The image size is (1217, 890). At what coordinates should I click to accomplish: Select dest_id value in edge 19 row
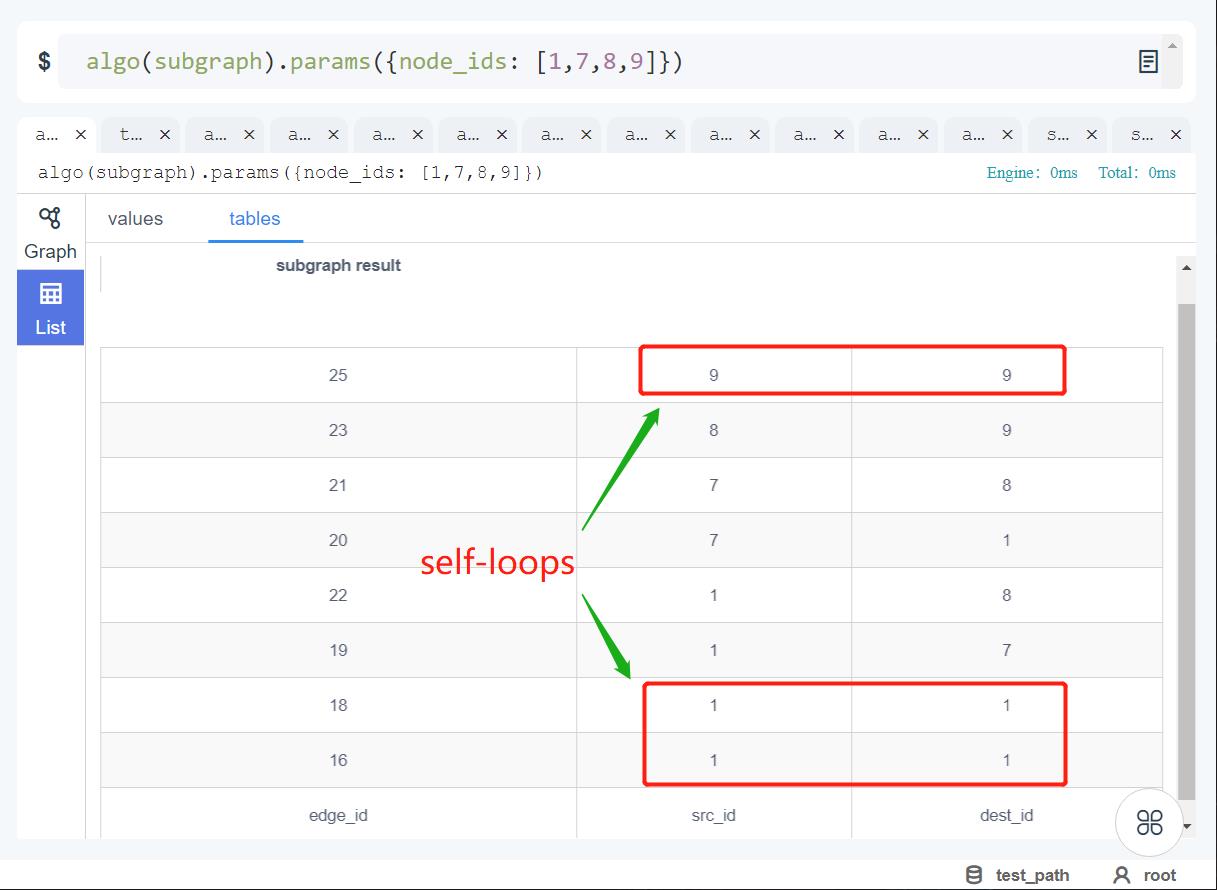tap(1006, 650)
